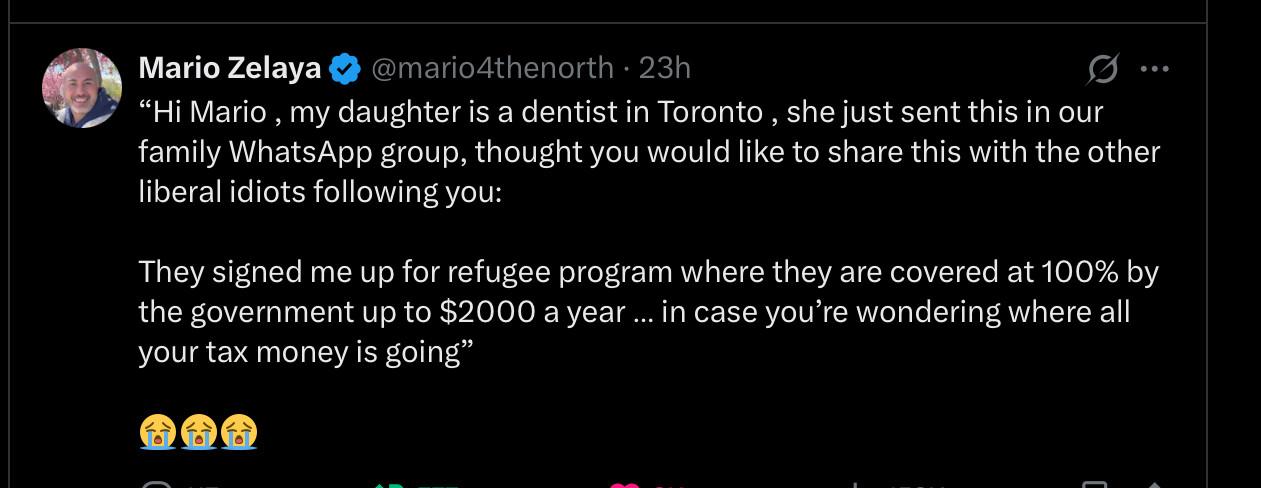This screenshot has height=488, width=1261.
Task: Click the 23h post timestamp
Action: point(665,68)
